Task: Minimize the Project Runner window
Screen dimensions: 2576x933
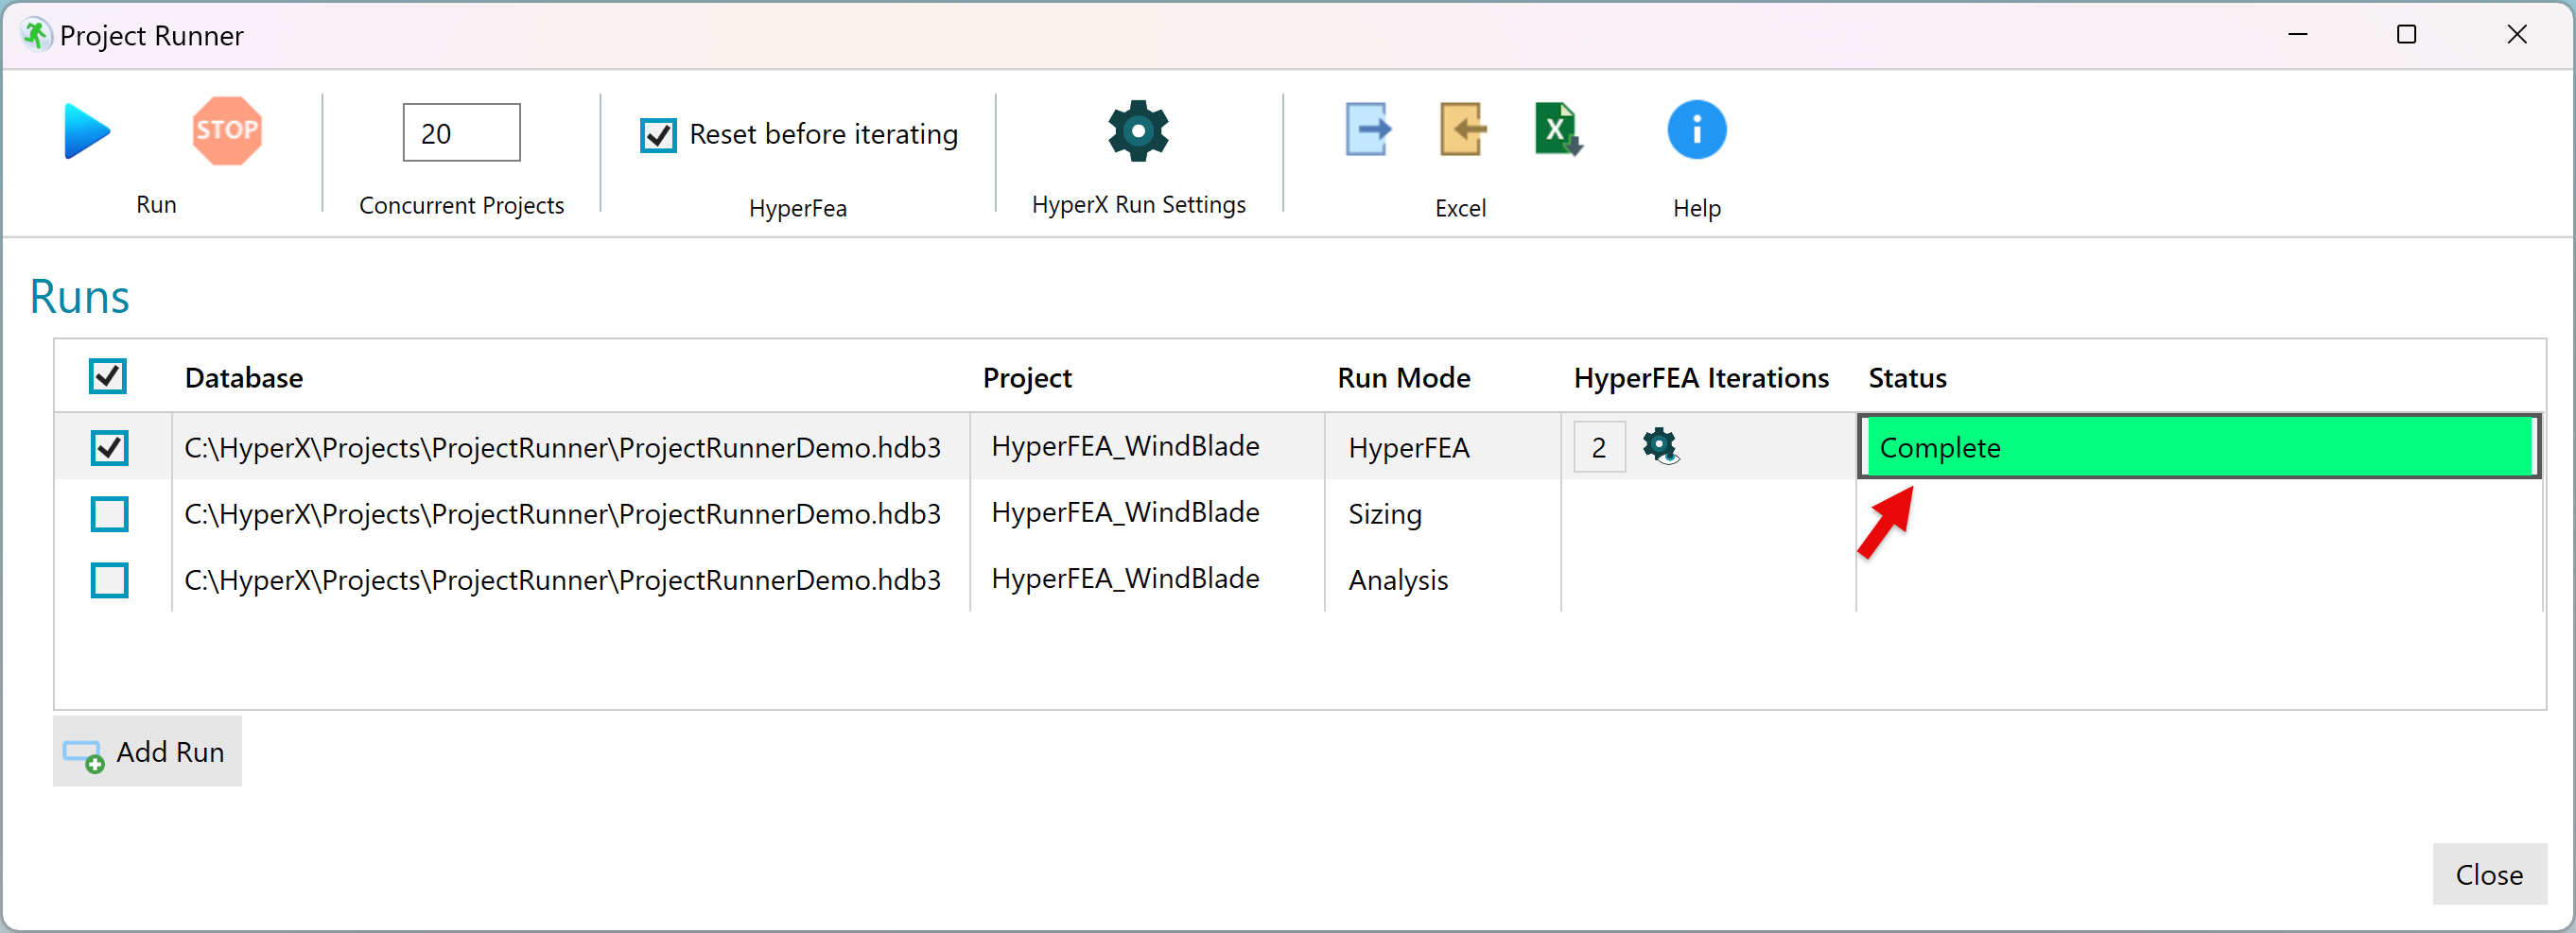Action: tap(2297, 35)
